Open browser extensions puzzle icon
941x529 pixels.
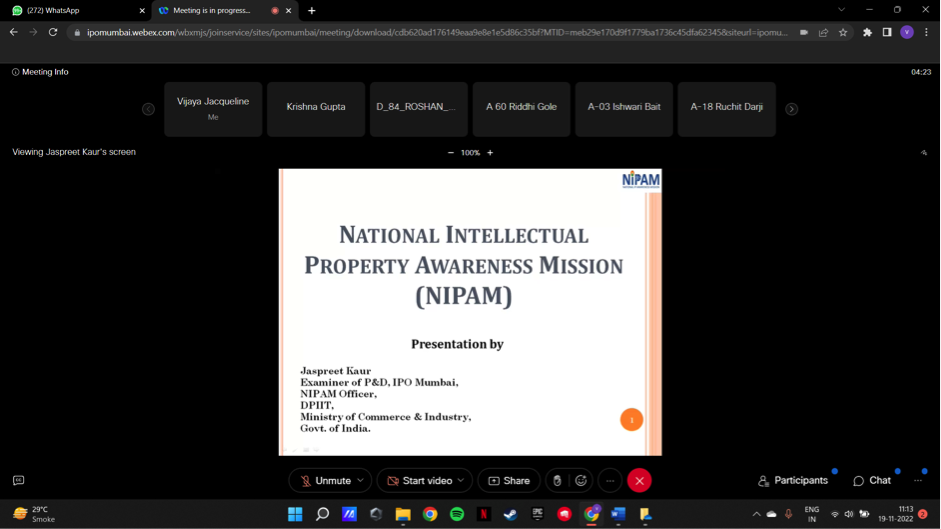867,32
